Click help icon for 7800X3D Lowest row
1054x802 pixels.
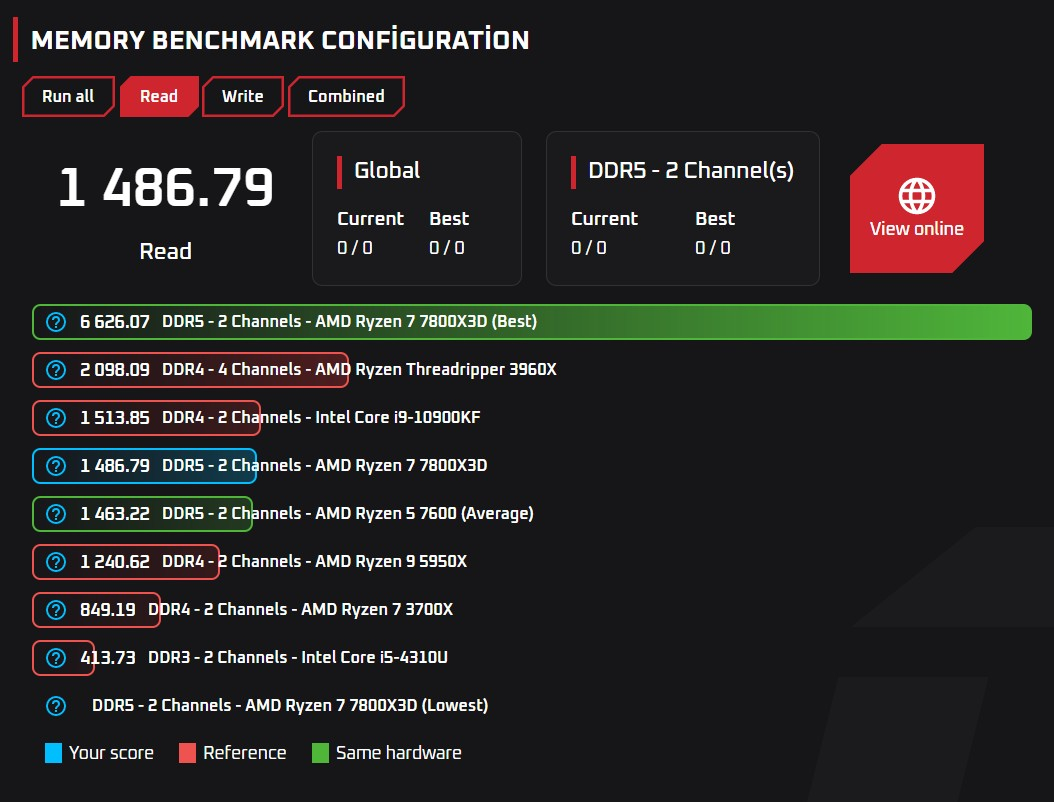click(x=56, y=706)
